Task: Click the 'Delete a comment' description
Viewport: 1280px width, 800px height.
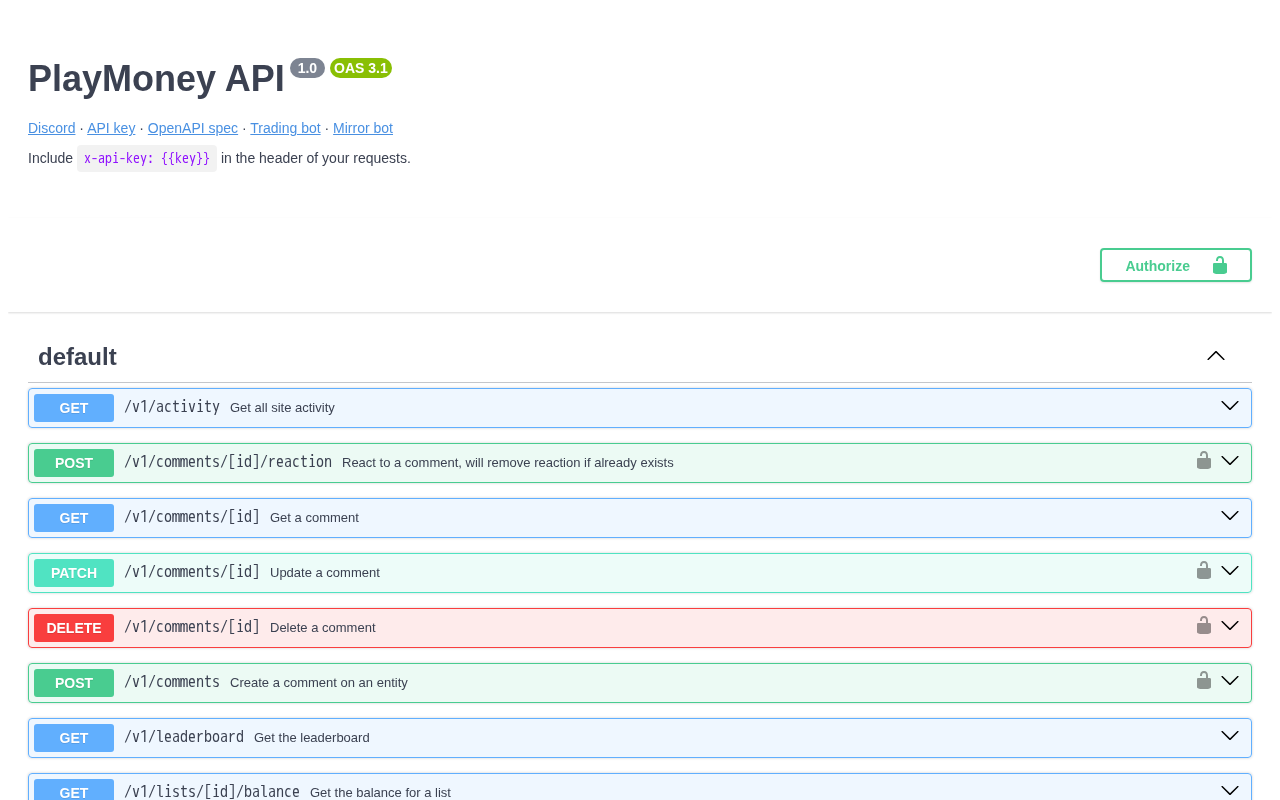Action: (x=323, y=628)
